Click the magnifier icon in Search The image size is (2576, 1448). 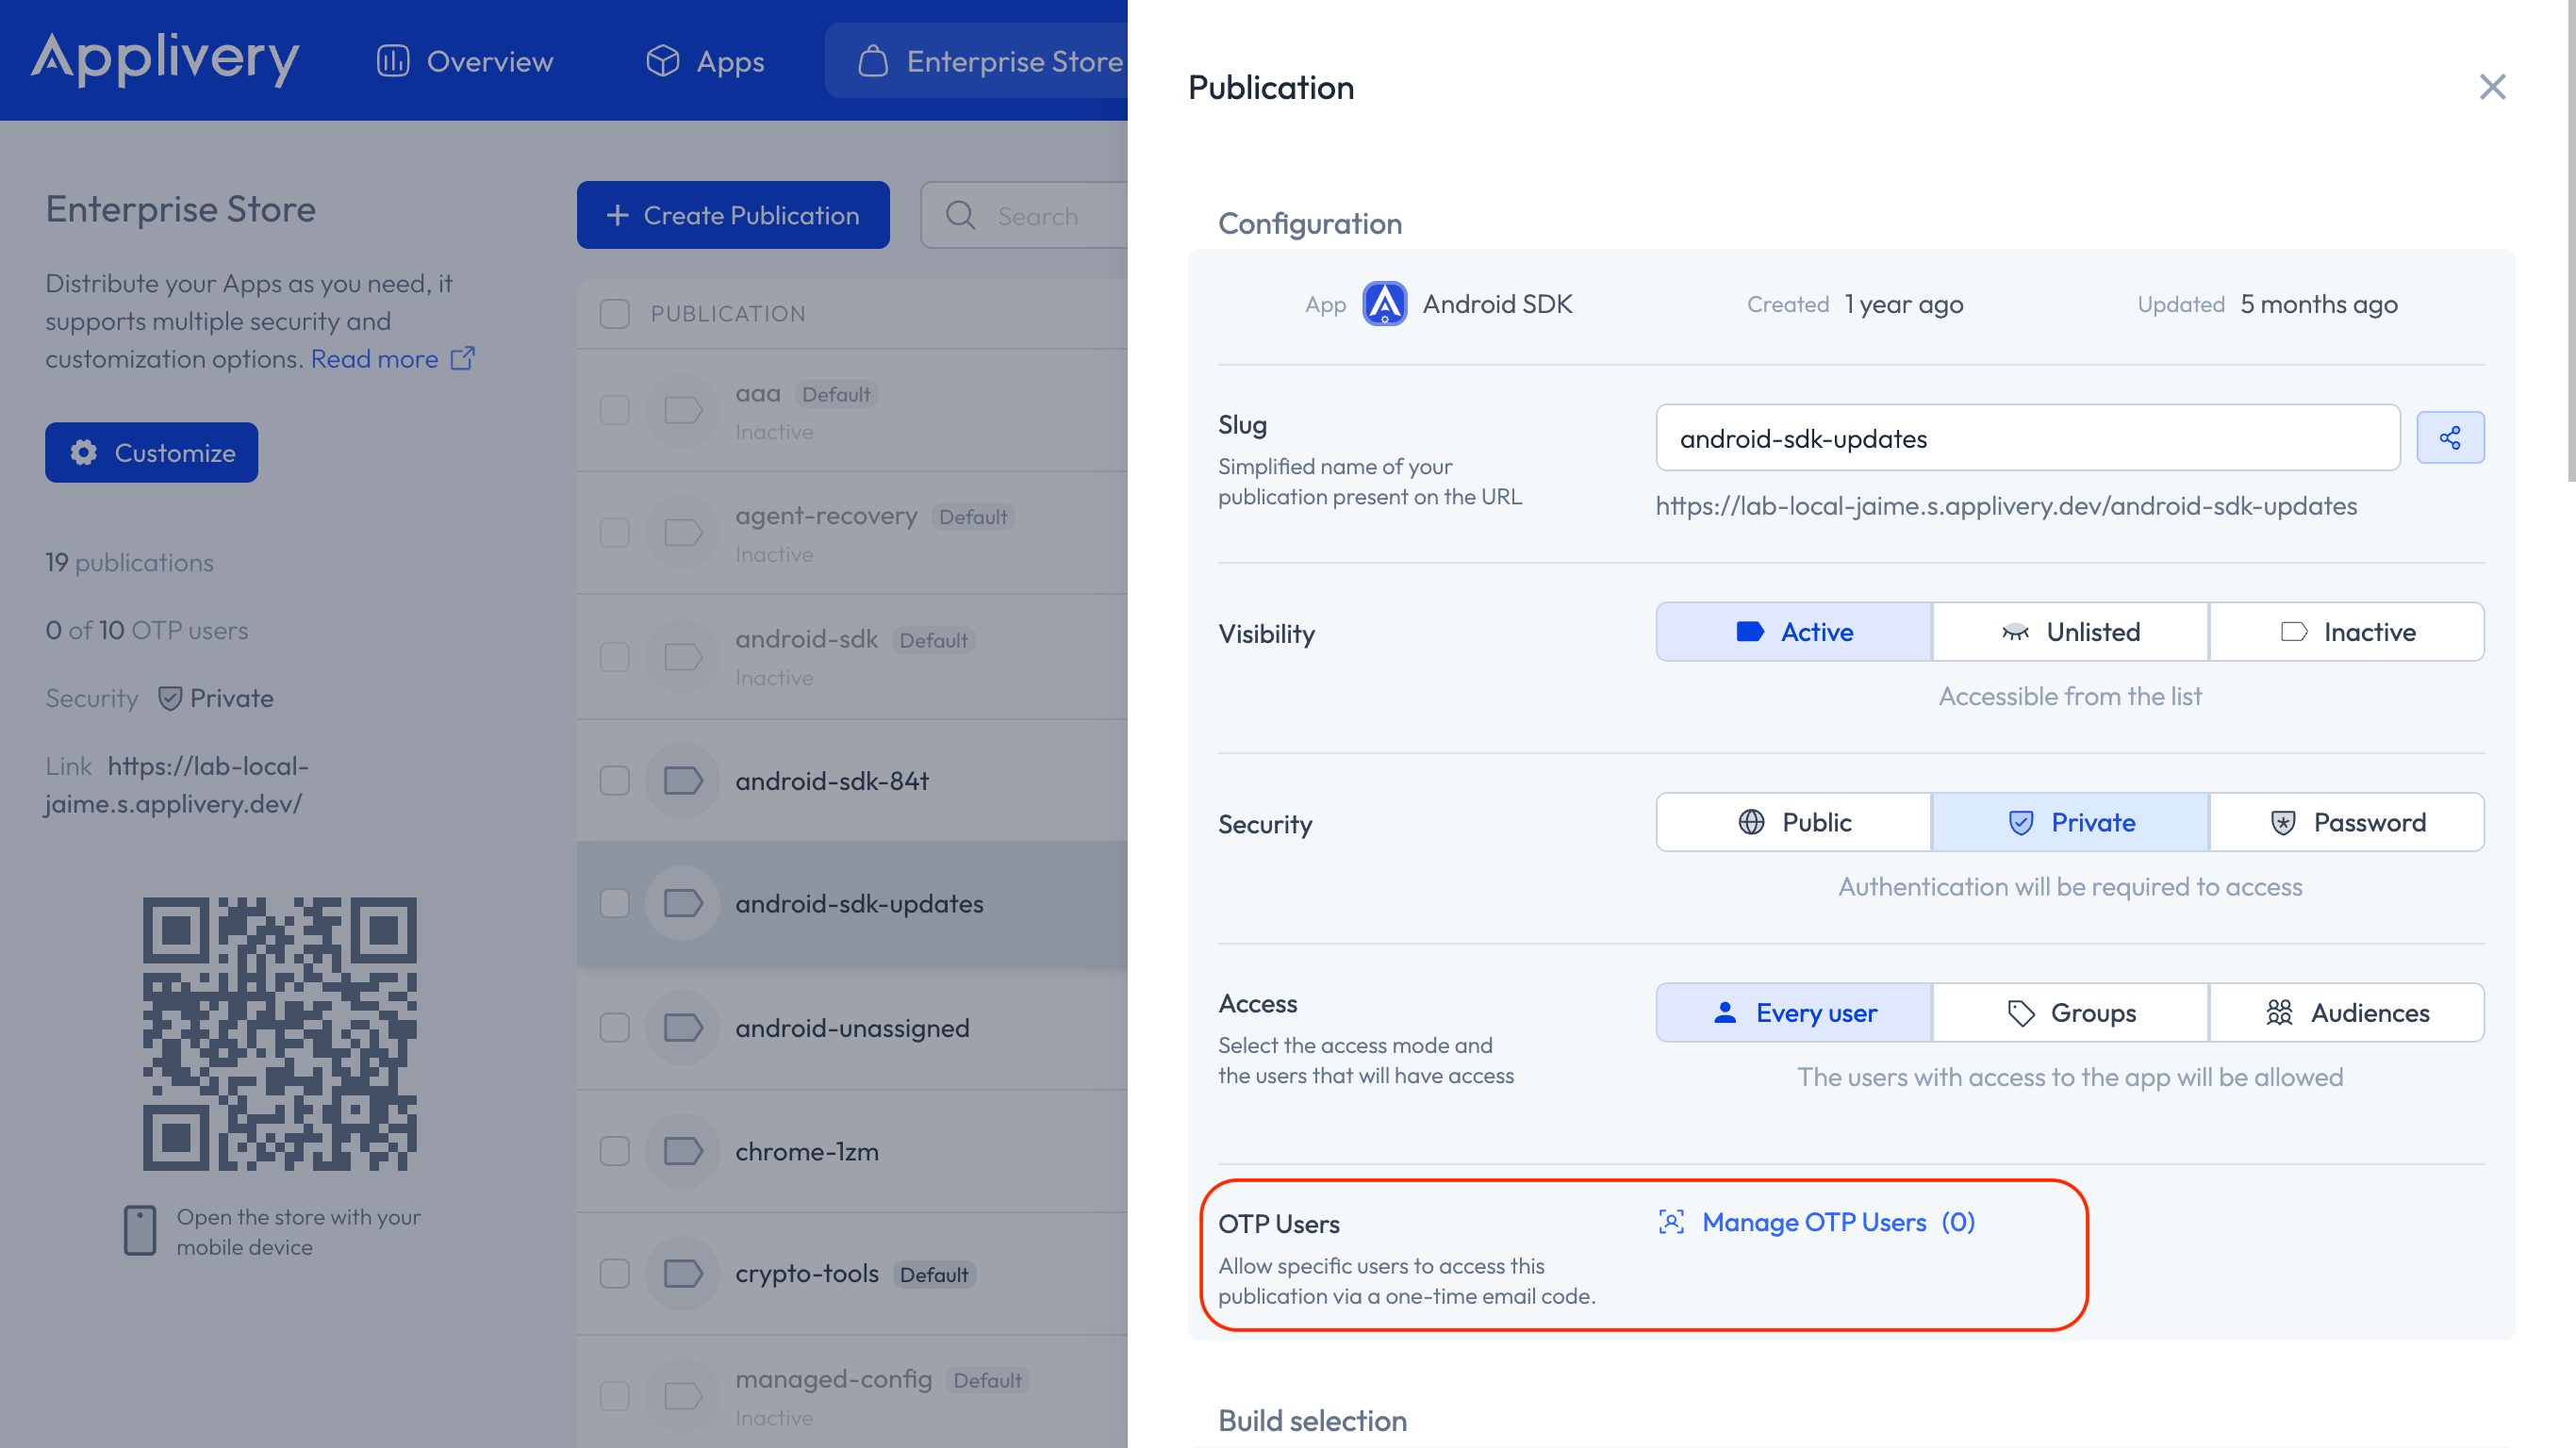960,216
